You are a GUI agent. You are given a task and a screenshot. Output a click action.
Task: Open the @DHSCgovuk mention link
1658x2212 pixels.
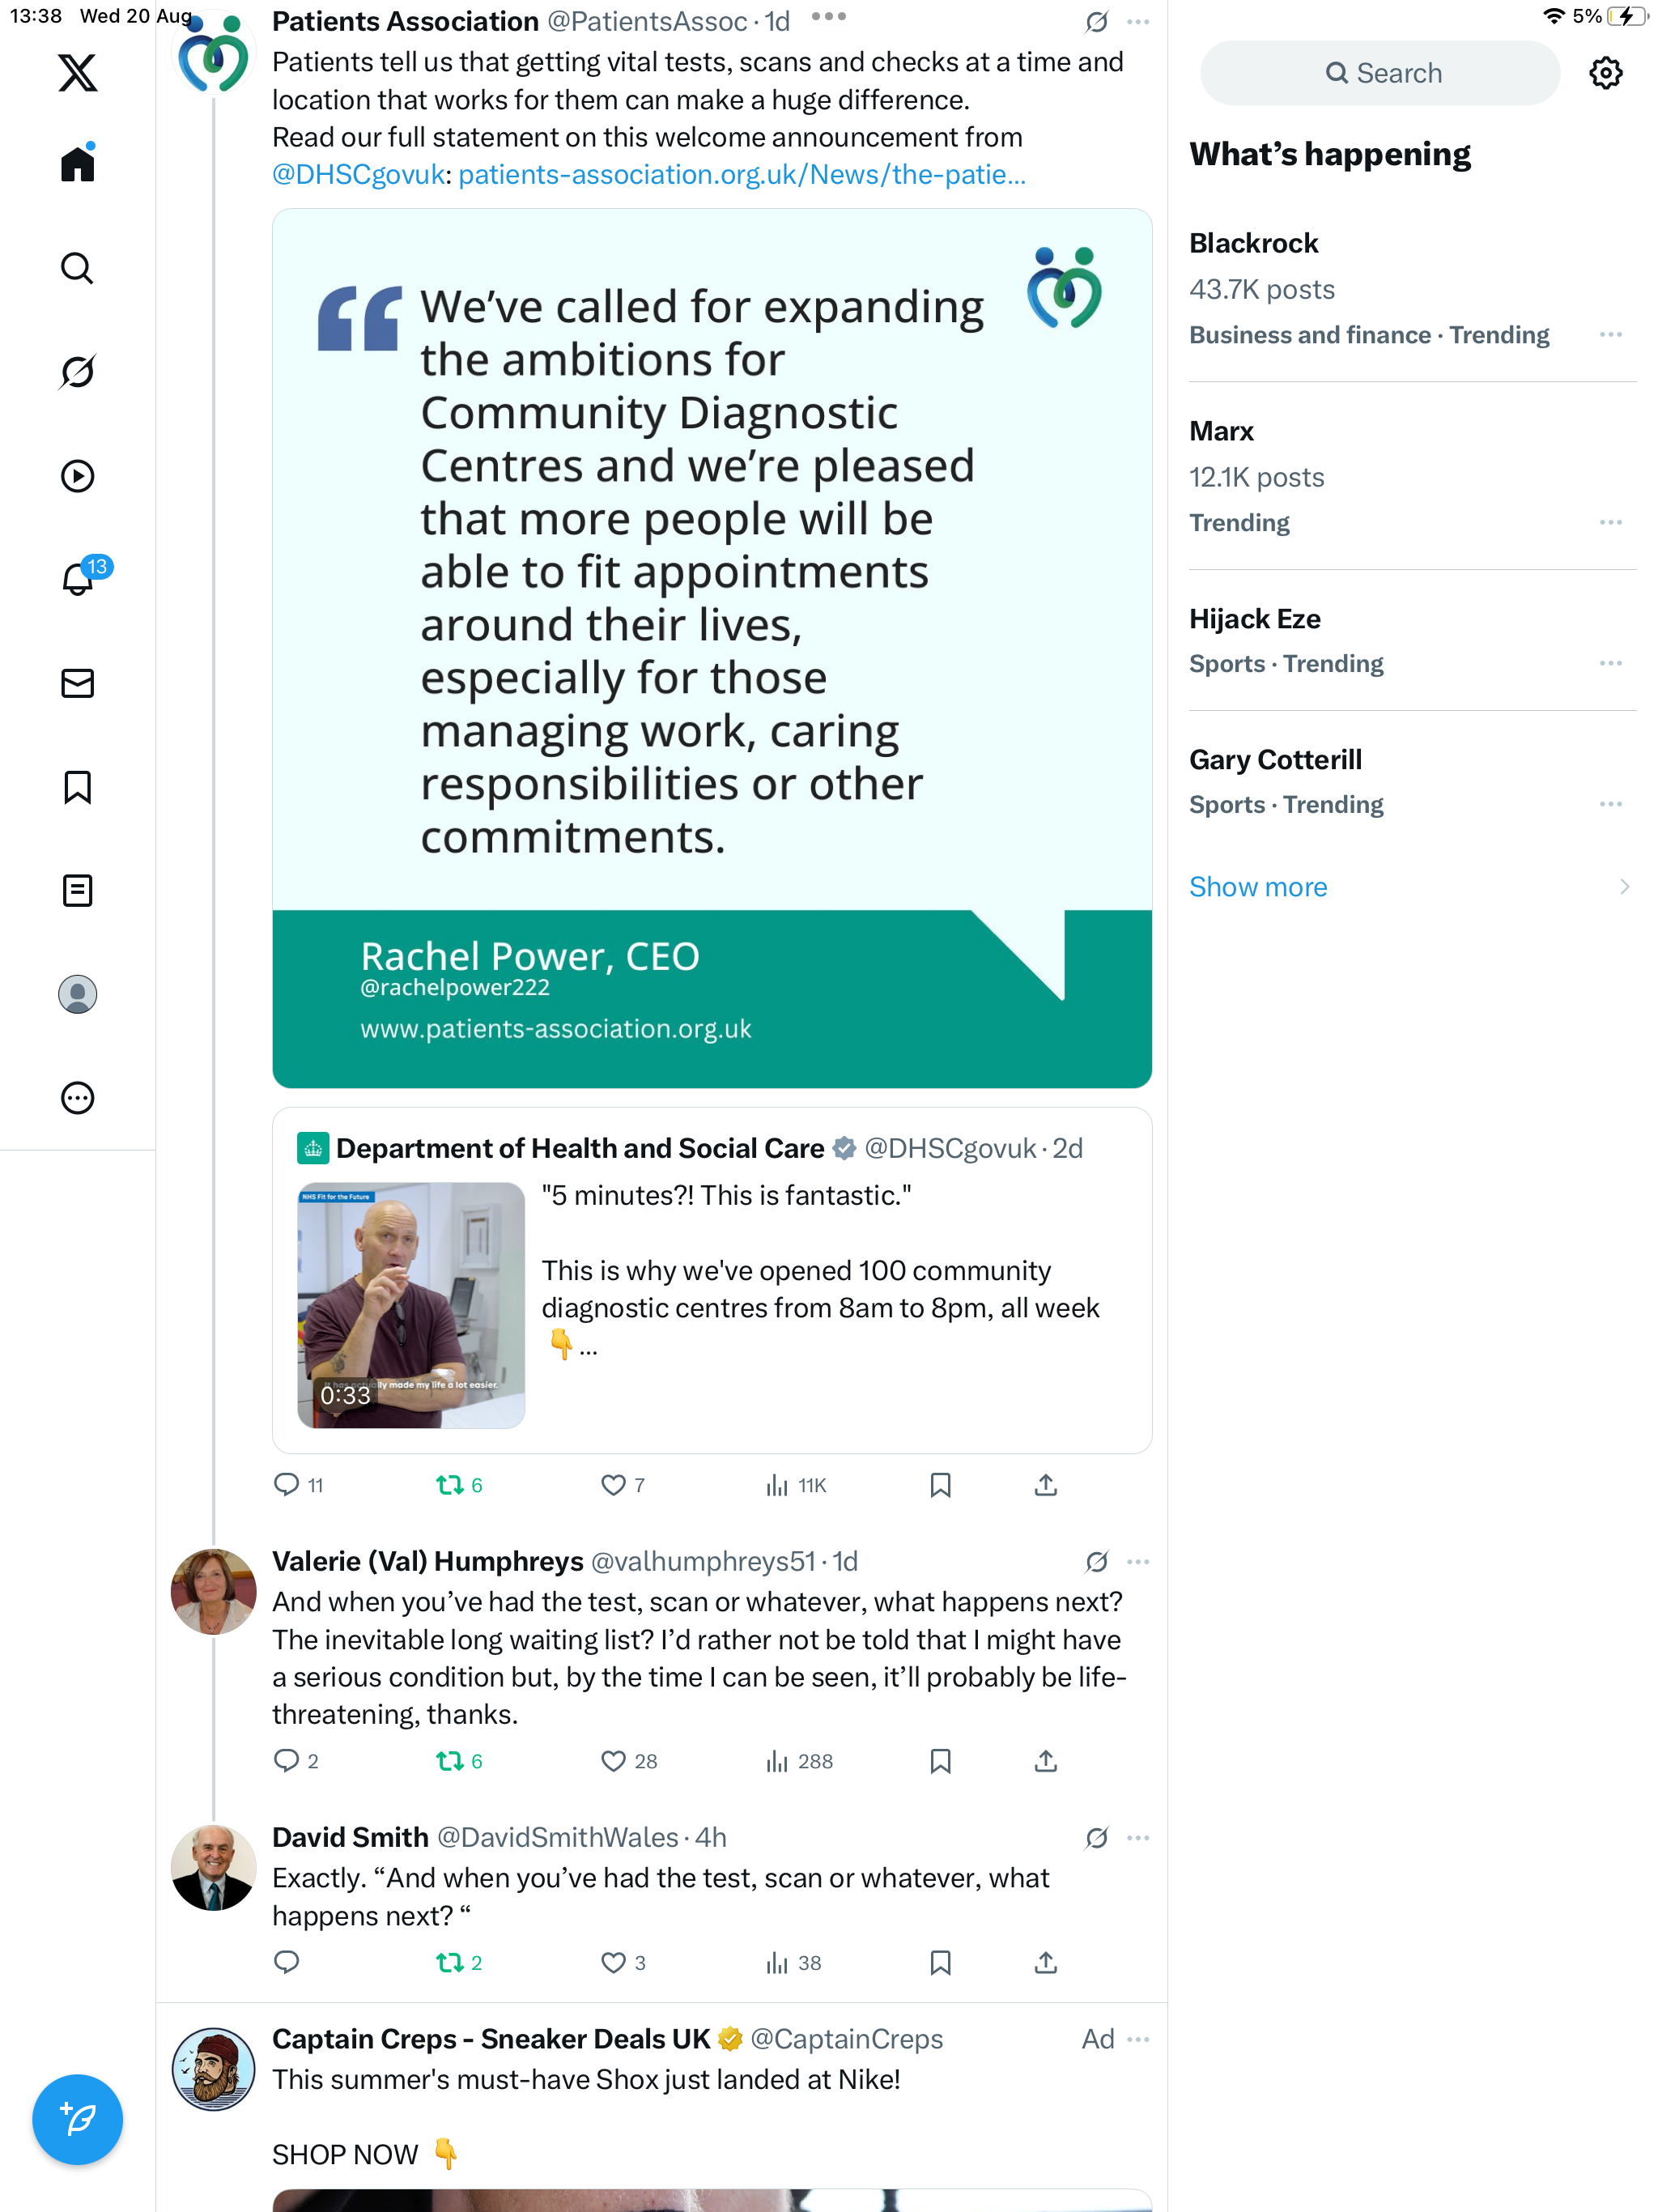358,175
